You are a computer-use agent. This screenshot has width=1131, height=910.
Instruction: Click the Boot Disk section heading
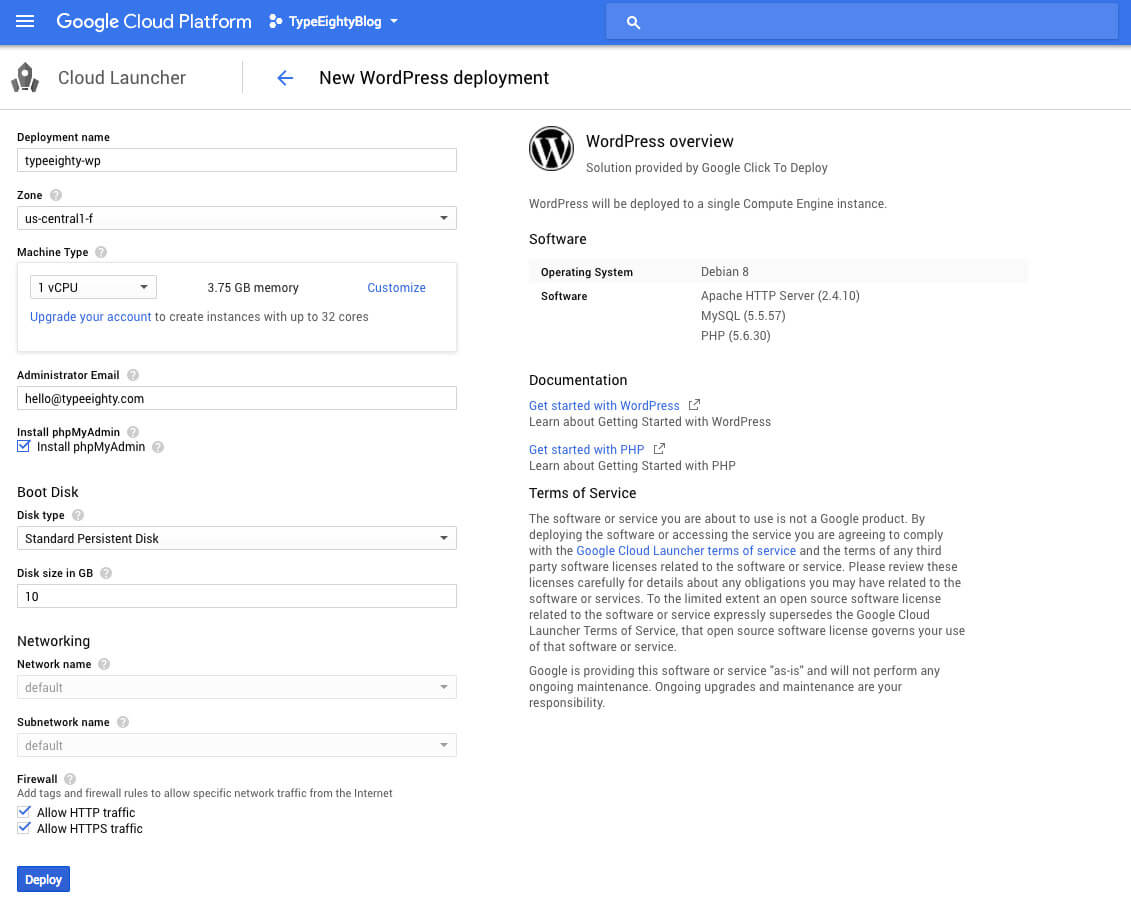pos(48,492)
